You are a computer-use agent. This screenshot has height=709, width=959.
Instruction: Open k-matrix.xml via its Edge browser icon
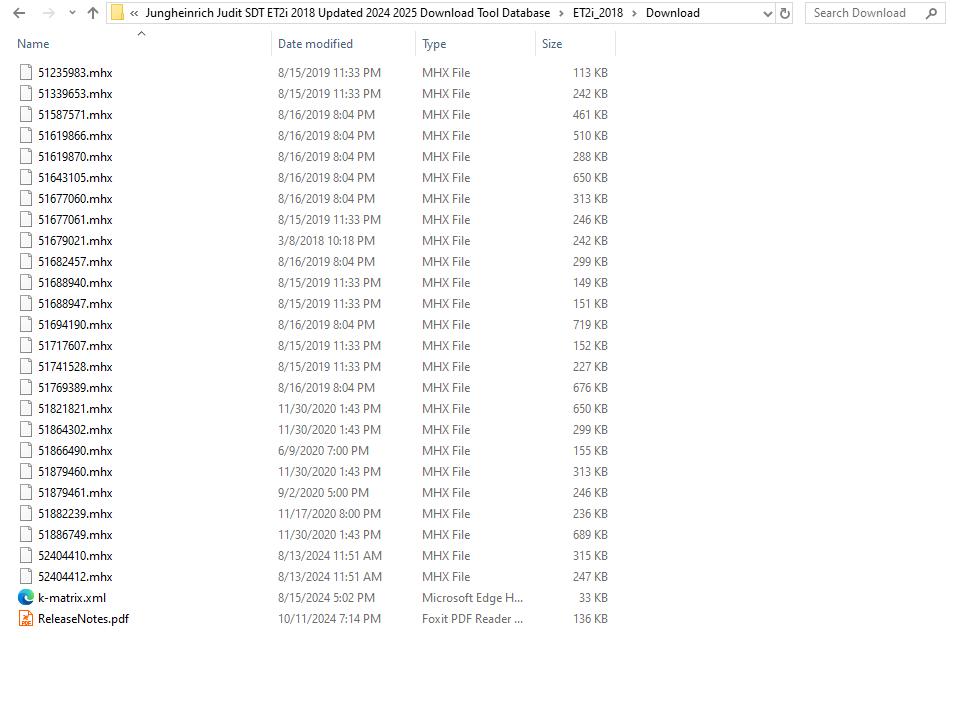point(24,597)
